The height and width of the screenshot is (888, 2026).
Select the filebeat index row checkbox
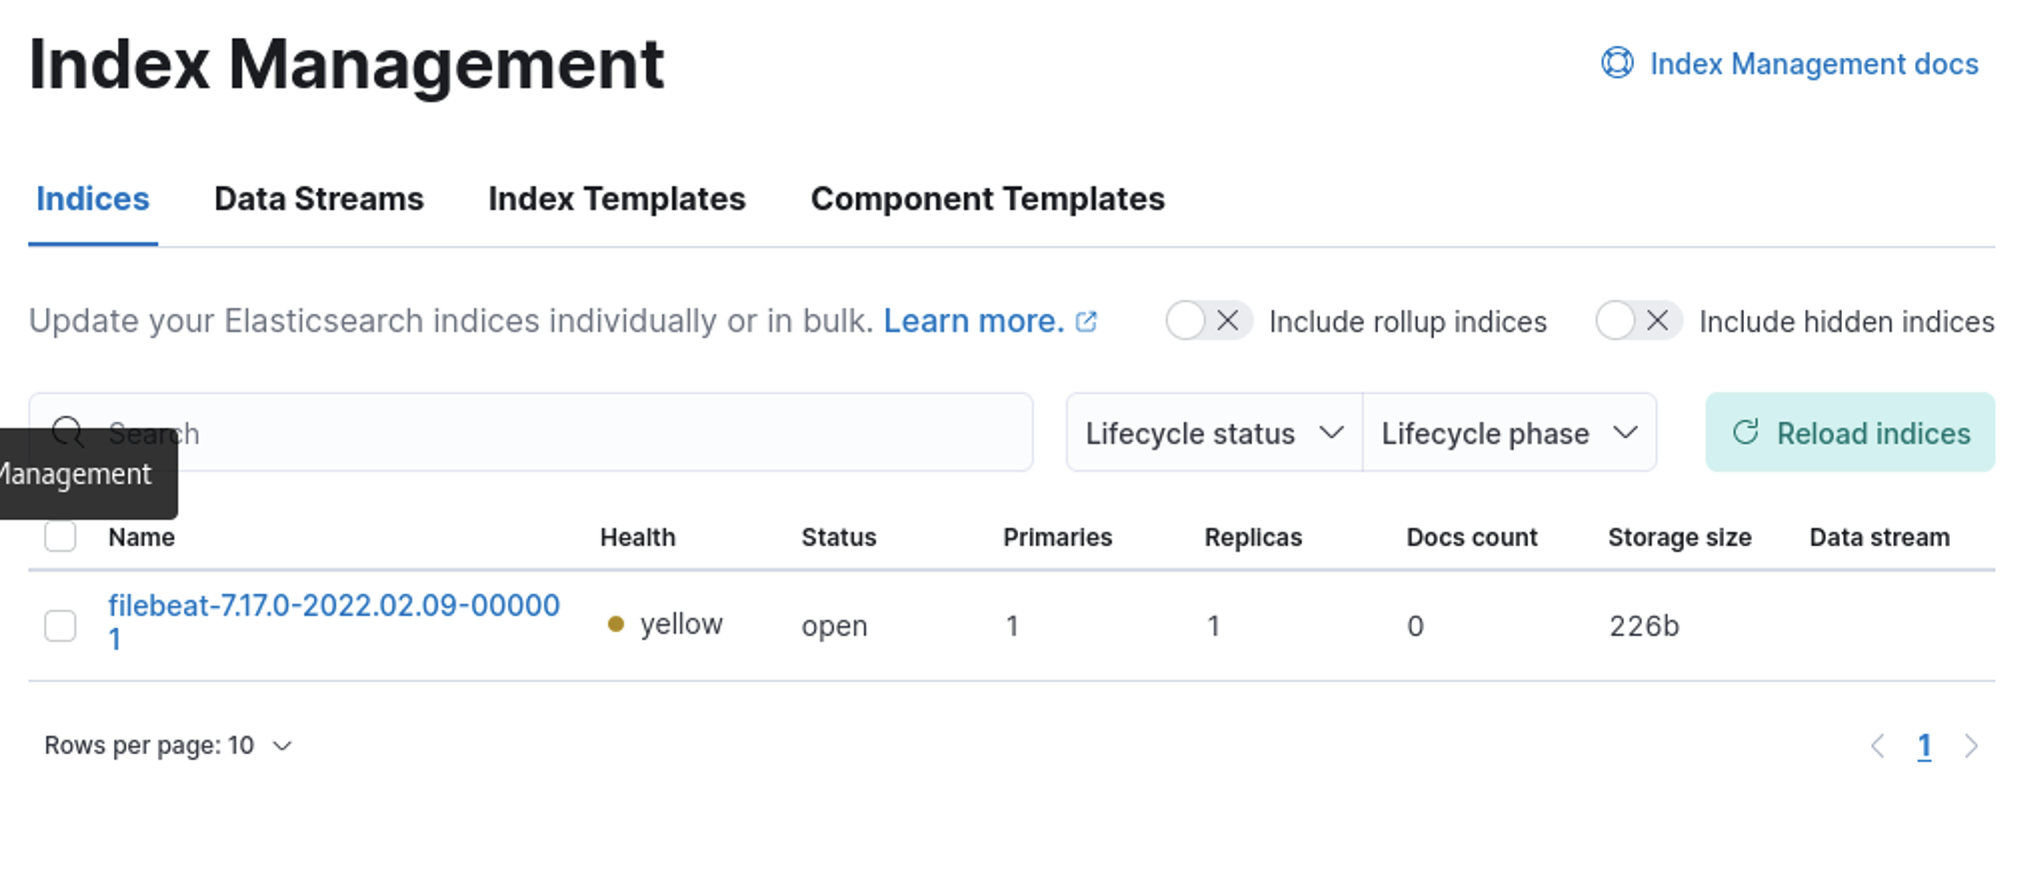pos(60,626)
